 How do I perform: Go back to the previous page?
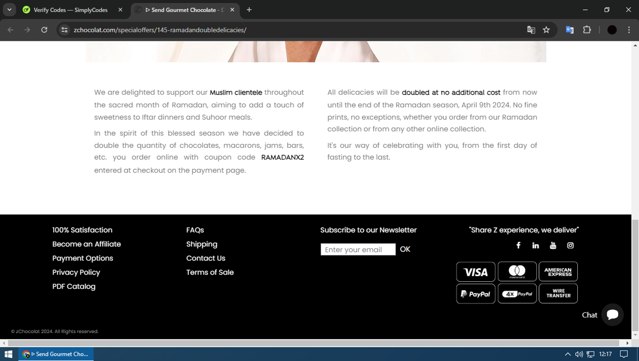tap(11, 30)
